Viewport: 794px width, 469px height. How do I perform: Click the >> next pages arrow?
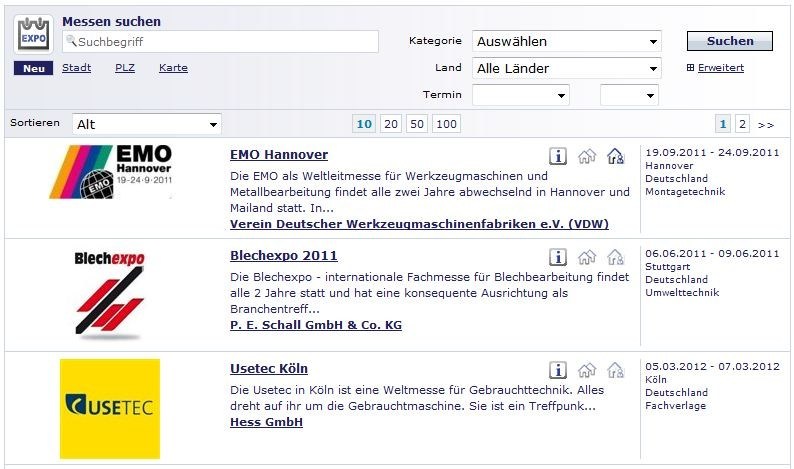766,125
